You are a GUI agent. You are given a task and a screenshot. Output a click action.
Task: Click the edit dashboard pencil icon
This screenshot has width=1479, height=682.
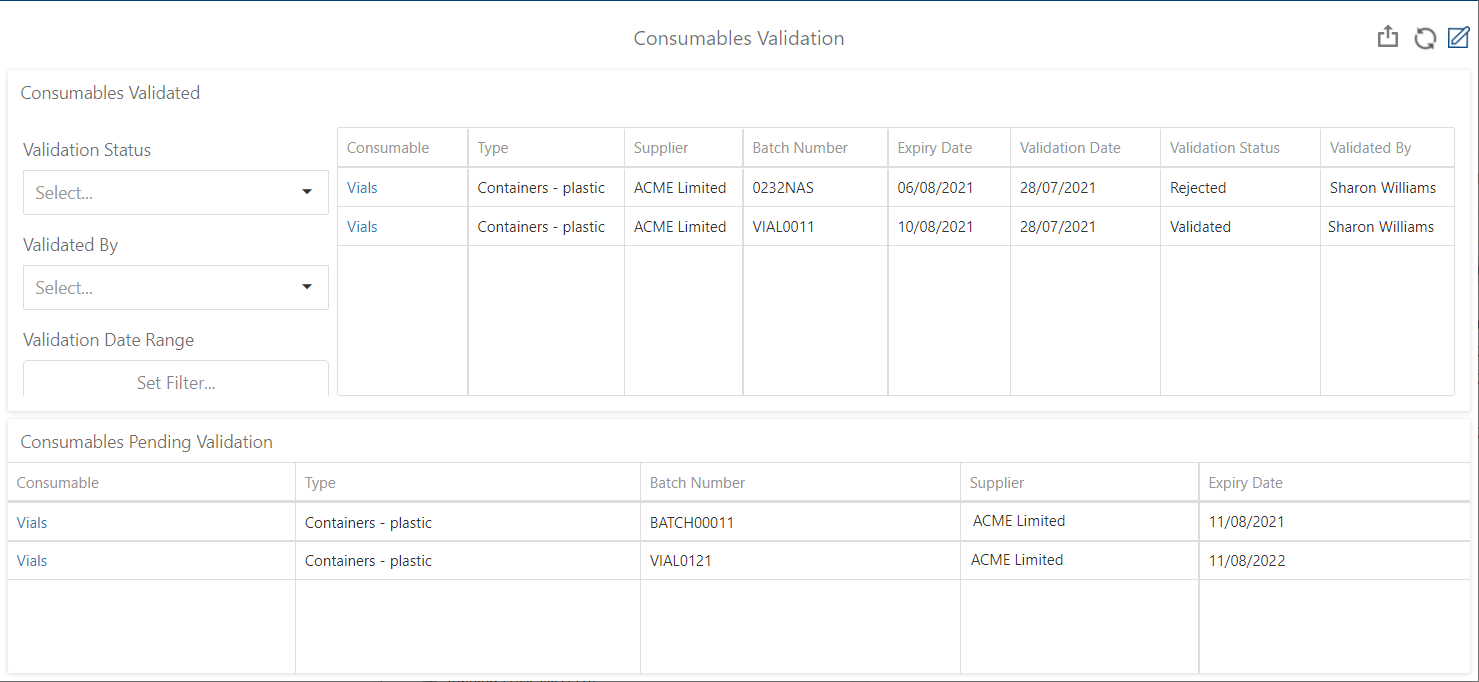click(x=1458, y=38)
